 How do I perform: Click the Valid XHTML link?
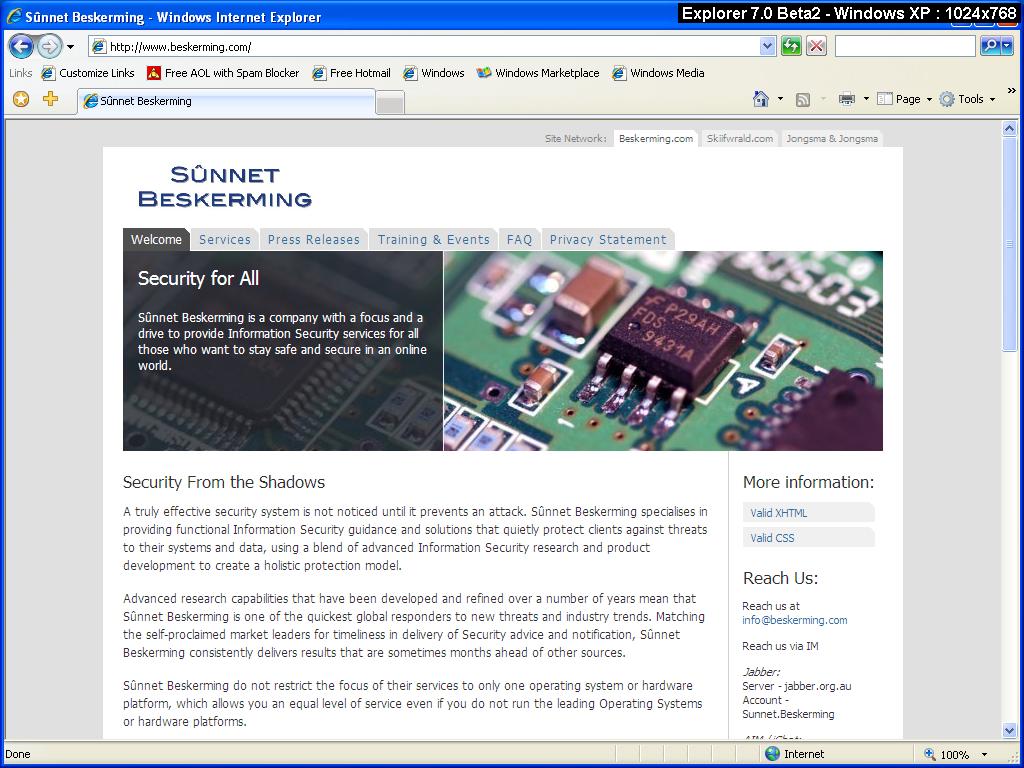click(778, 513)
